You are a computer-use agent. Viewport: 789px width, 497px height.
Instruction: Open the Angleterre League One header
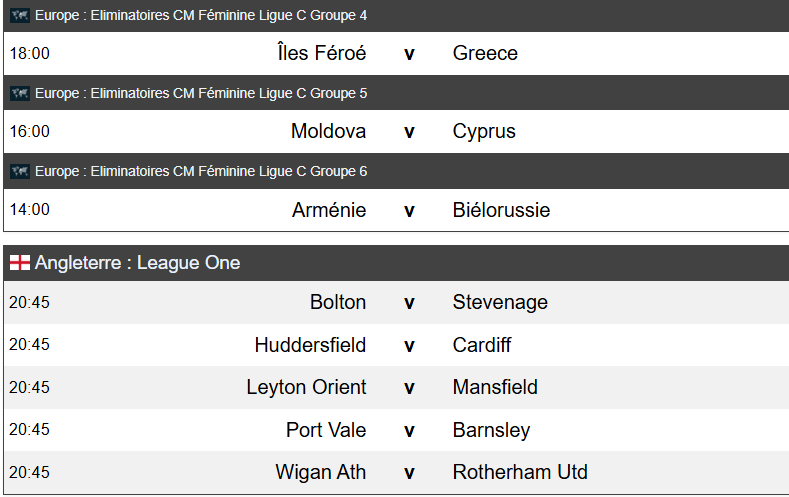pos(138,263)
